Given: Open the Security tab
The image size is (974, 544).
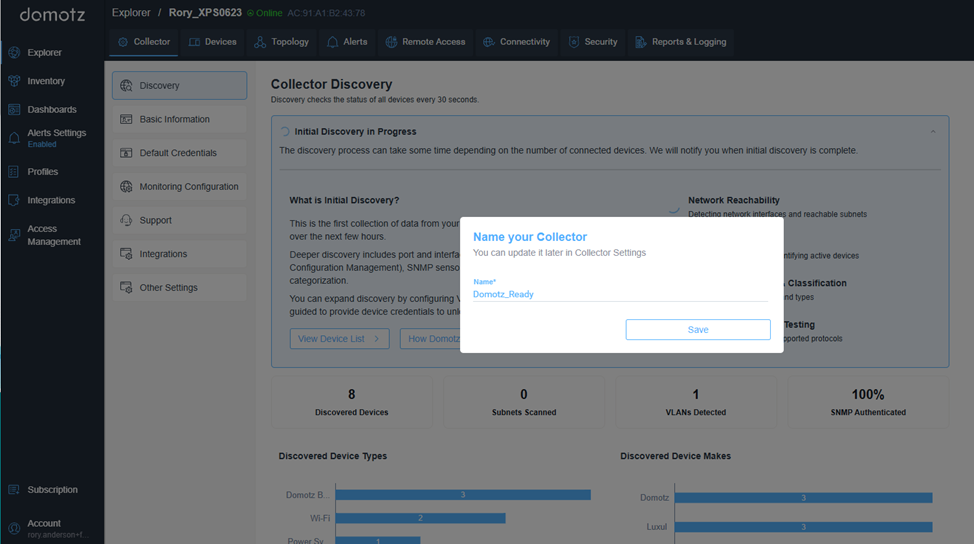Looking at the screenshot, I should point(593,42).
